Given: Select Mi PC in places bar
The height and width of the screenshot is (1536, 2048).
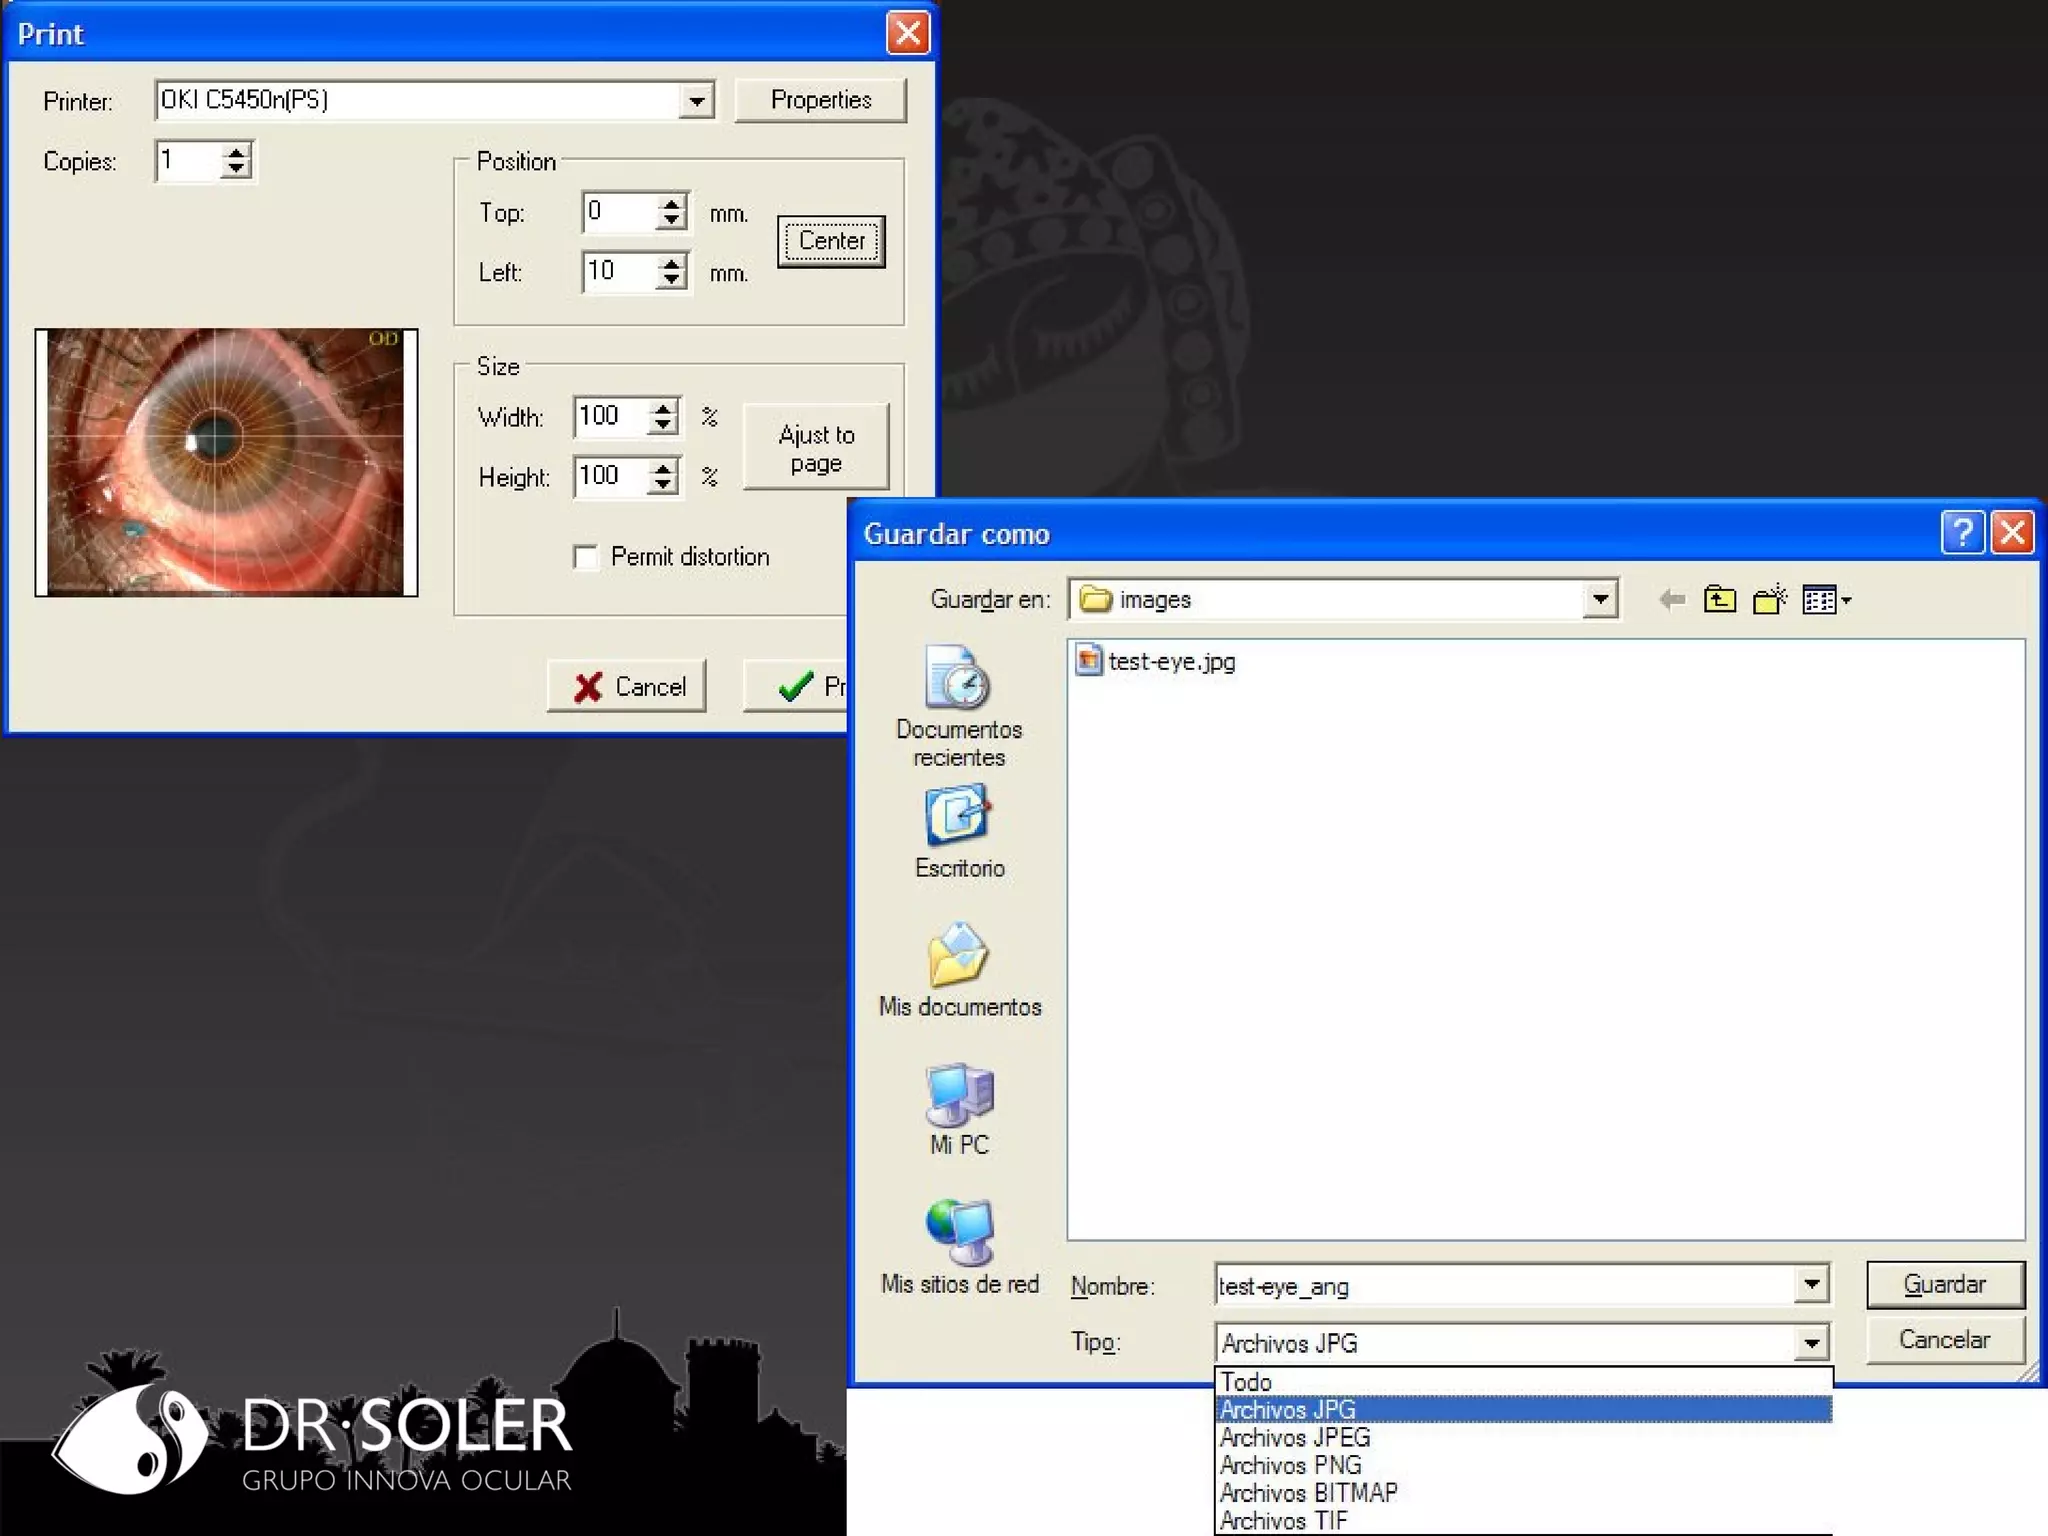Looking at the screenshot, I should tap(958, 1109).
